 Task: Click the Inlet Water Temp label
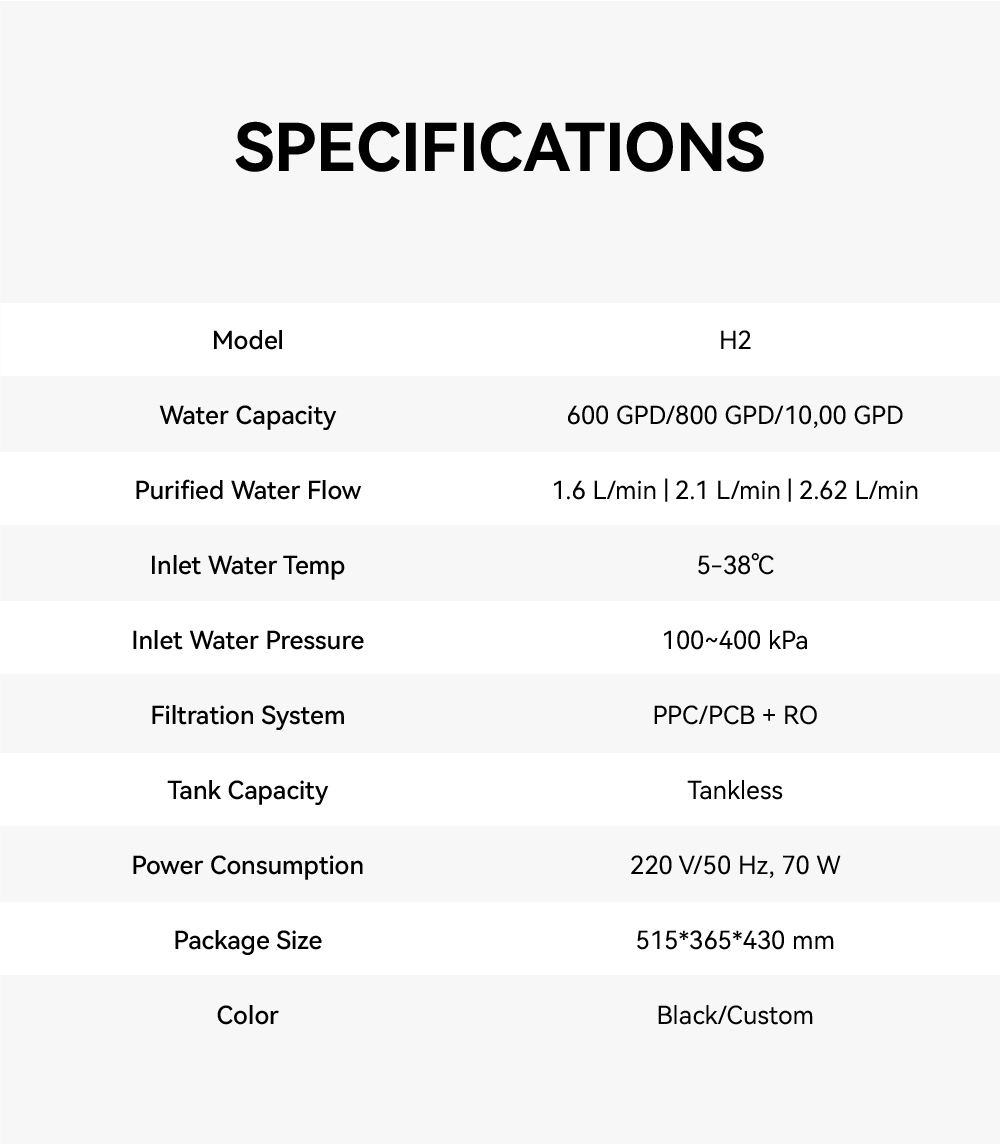[x=248, y=565]
